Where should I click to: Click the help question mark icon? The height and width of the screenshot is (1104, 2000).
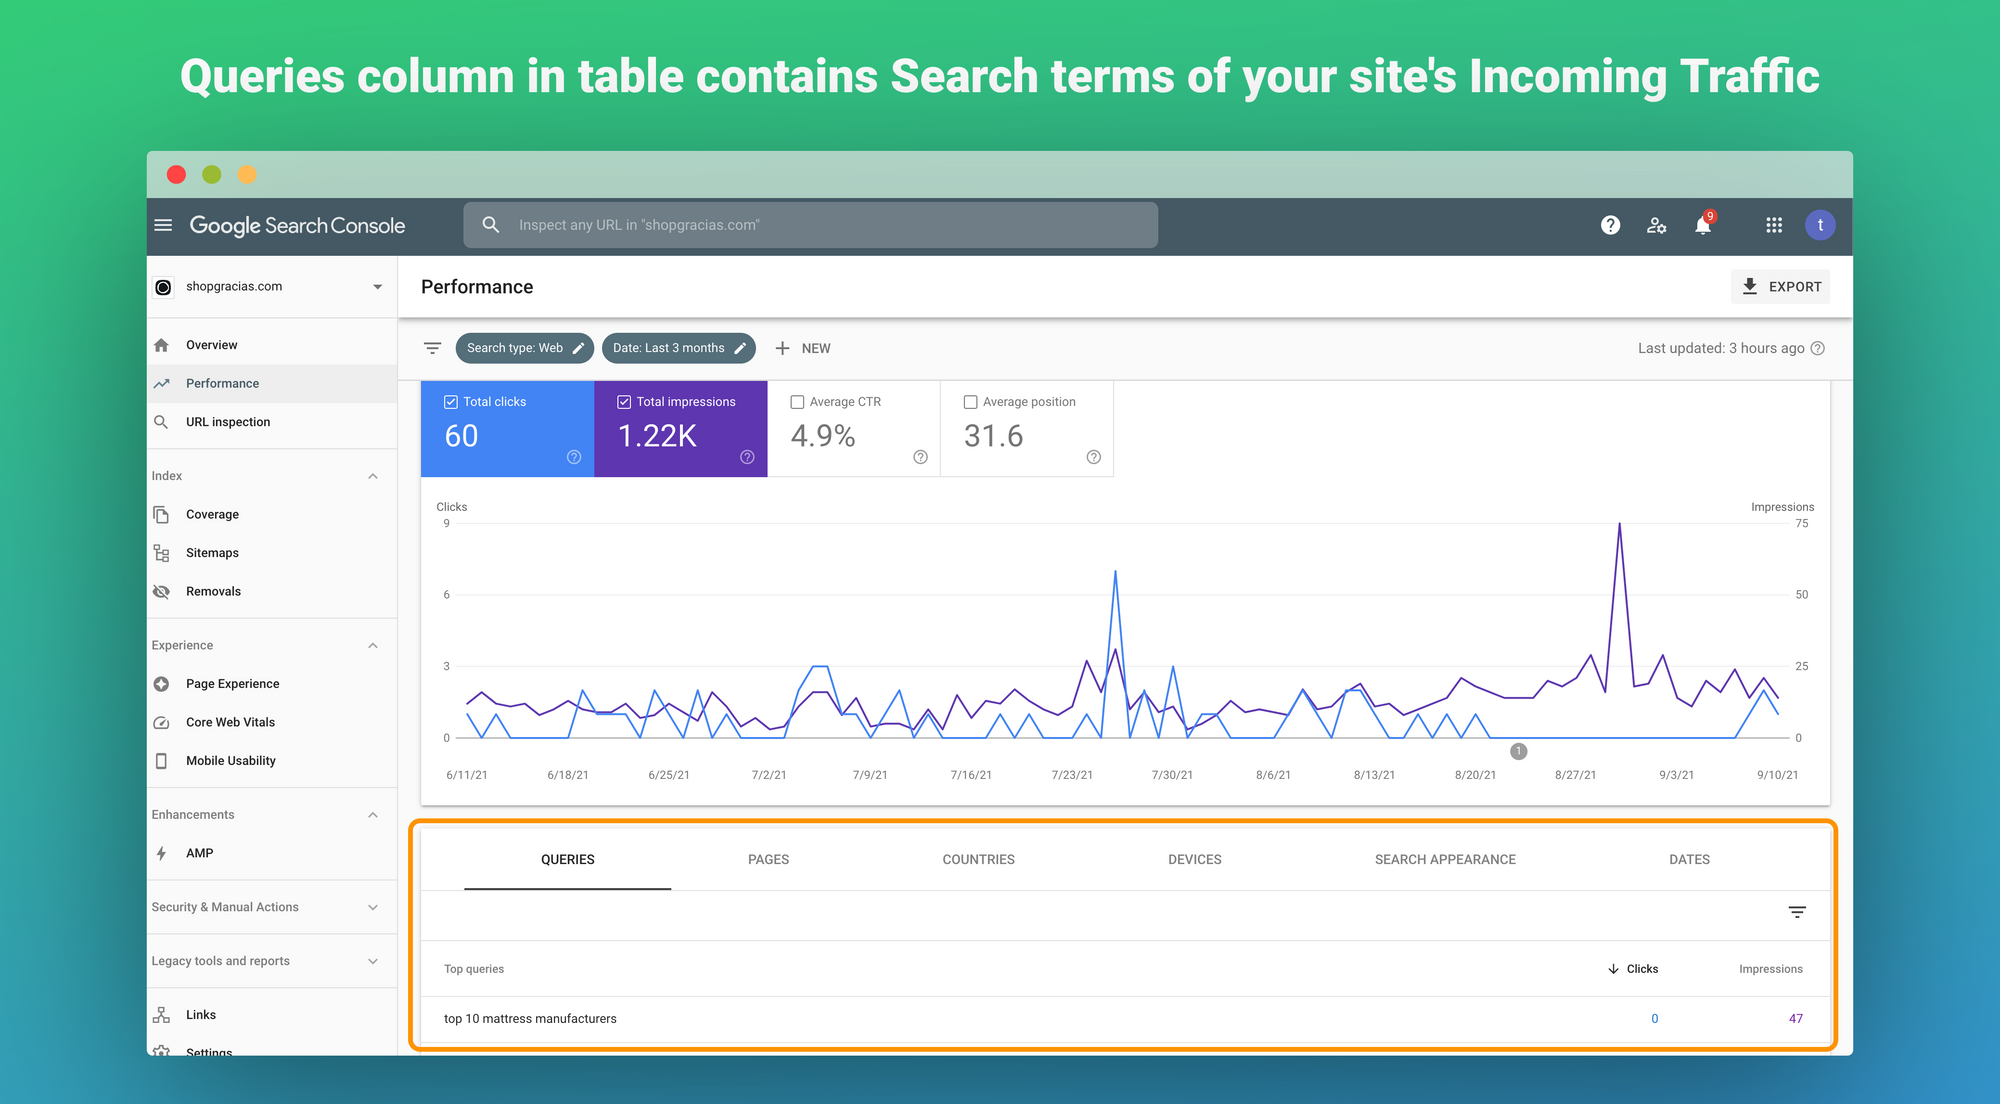click(x=1609, y=225)
